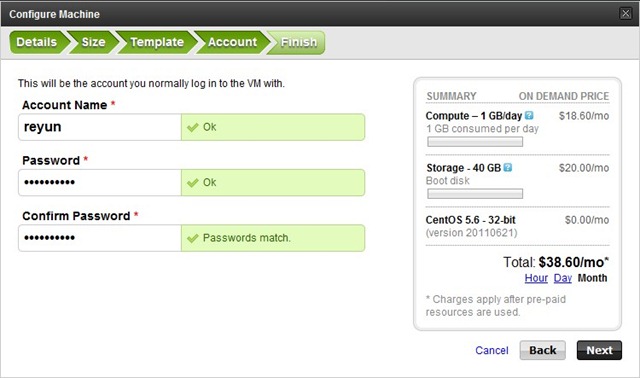The height and width of the screenshot is (378, 640).
Task: Go to the Size step
Action: (93, 42)
